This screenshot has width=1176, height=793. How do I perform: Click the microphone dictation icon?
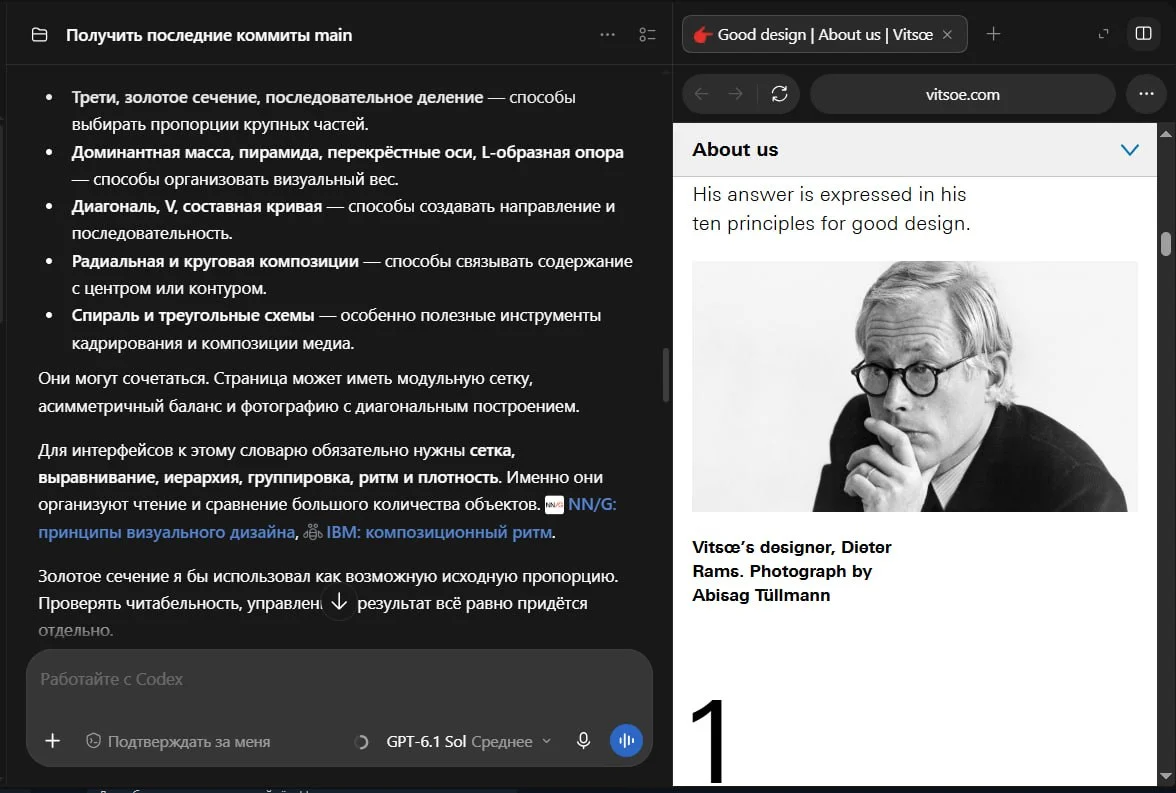[584, 741]
